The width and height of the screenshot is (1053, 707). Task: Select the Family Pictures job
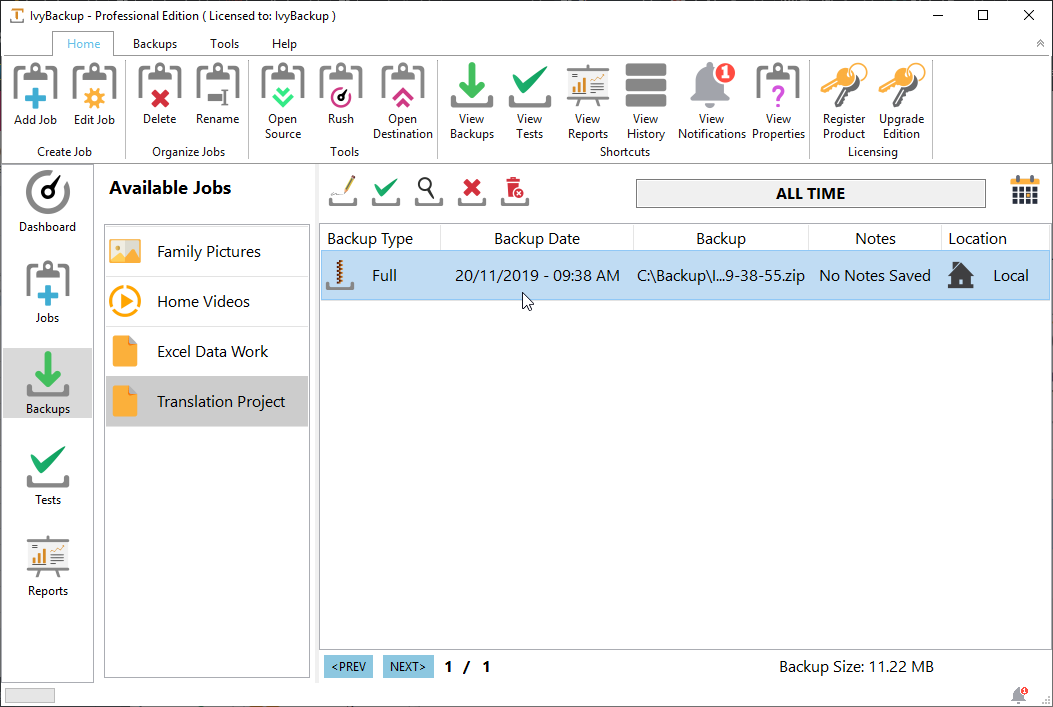[x=207, y=252]
